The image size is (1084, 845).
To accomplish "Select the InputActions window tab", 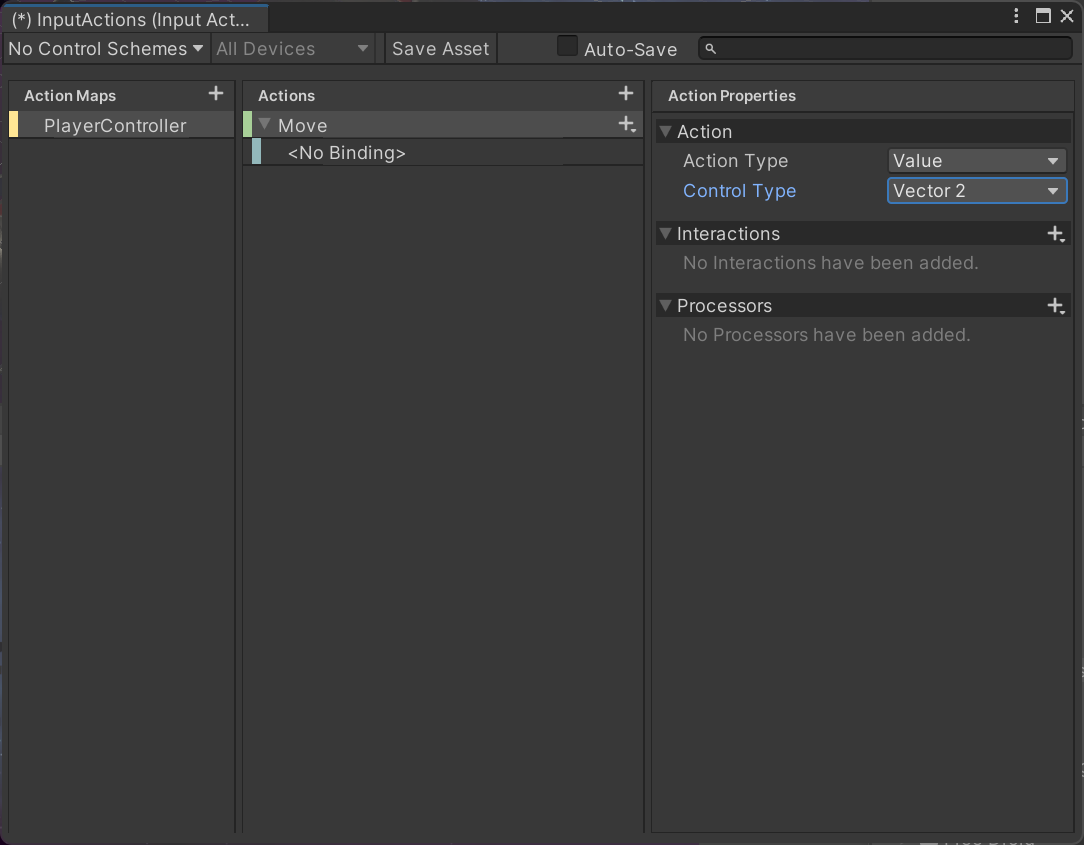I will point(136,19).
